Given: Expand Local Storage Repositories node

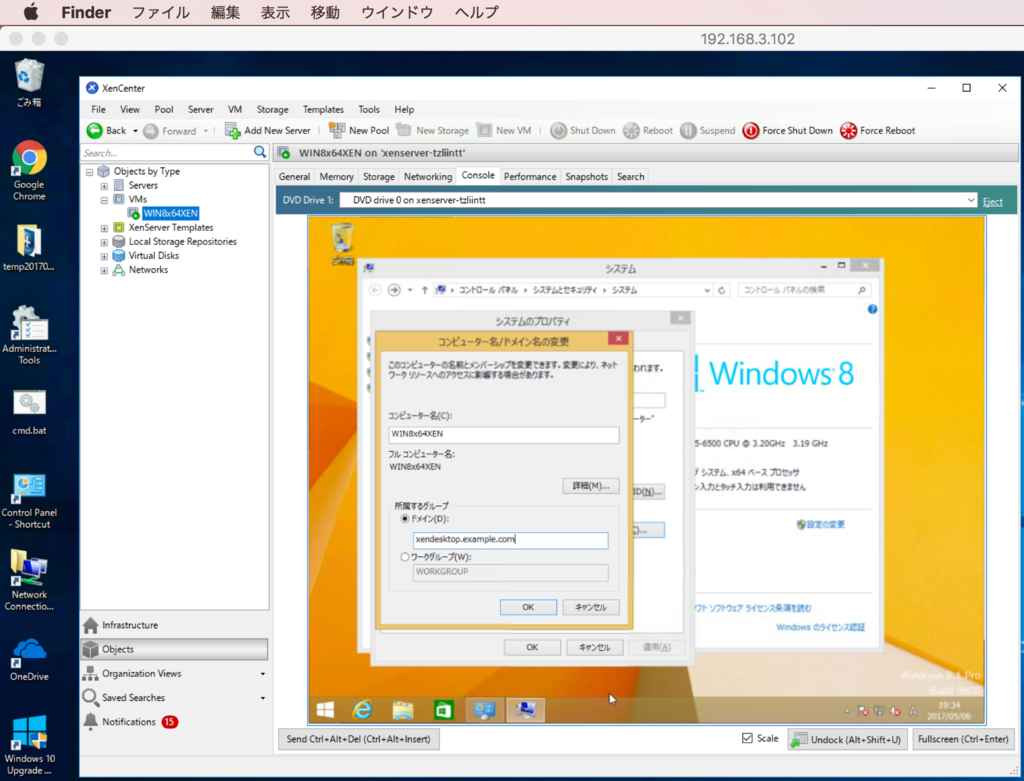Looking at the screenshot, I should (104, 242).
